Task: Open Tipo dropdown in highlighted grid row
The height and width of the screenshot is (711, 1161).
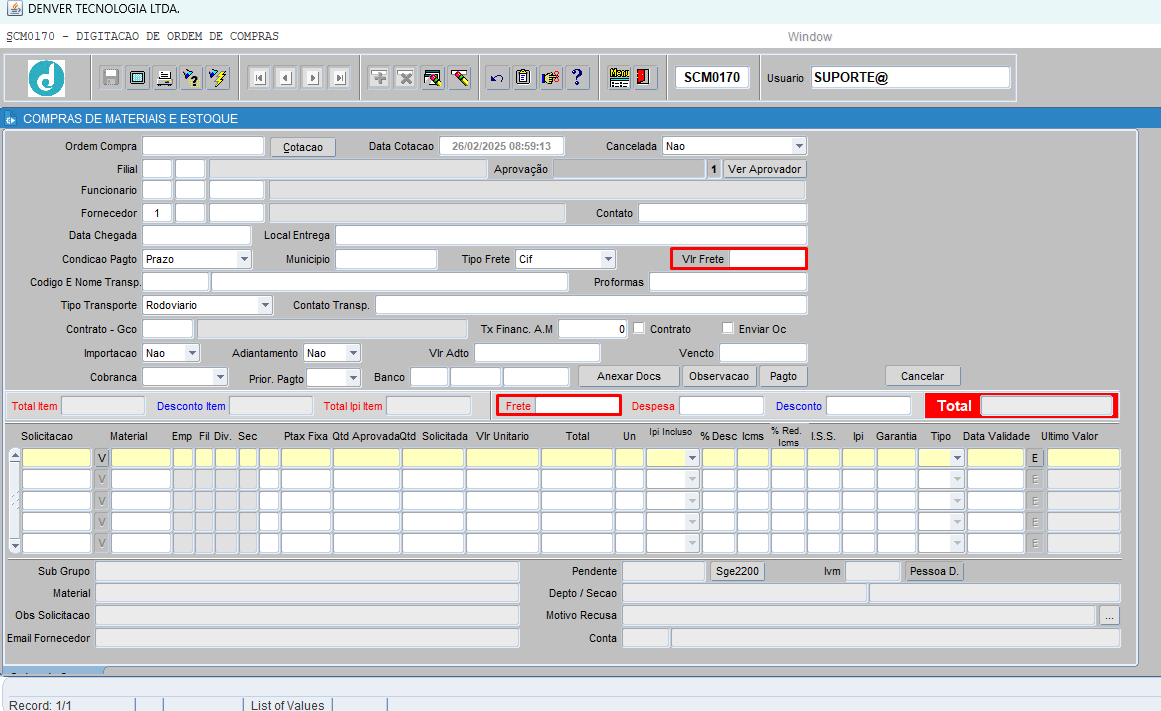Action: (x=957, y=458)
